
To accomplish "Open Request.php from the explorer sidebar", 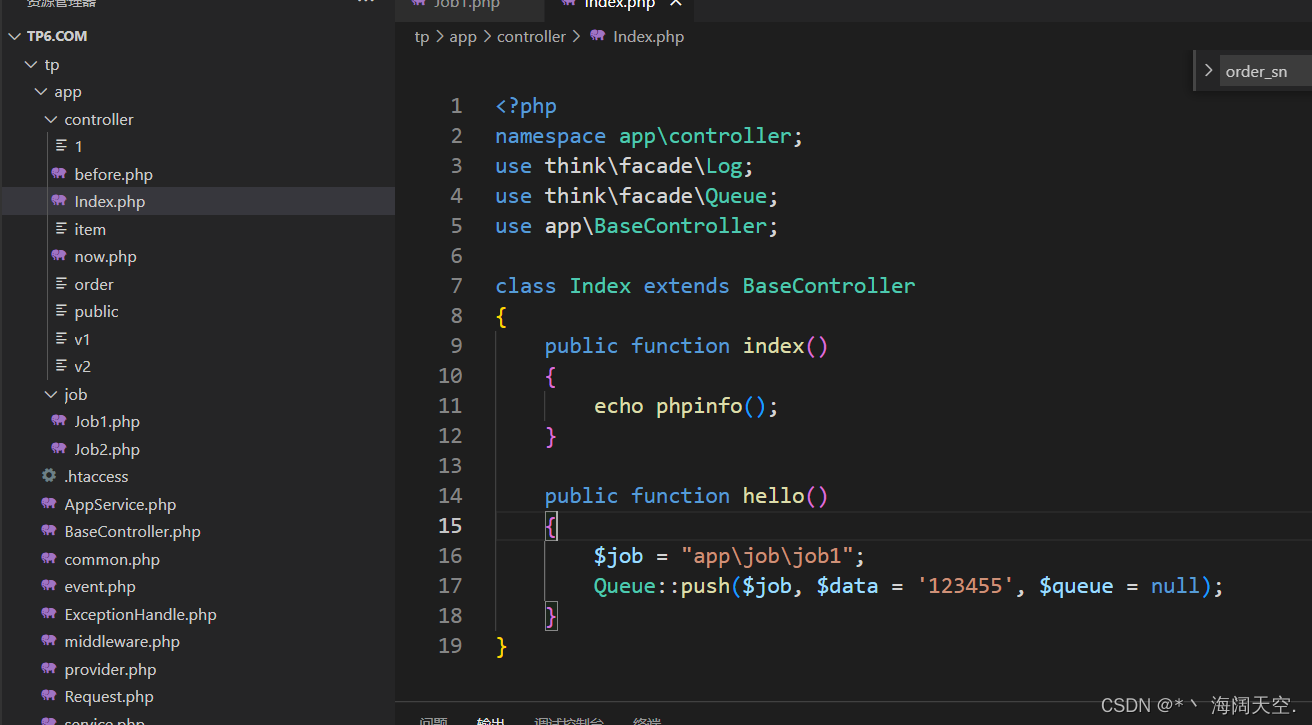I will click(110, 696).
